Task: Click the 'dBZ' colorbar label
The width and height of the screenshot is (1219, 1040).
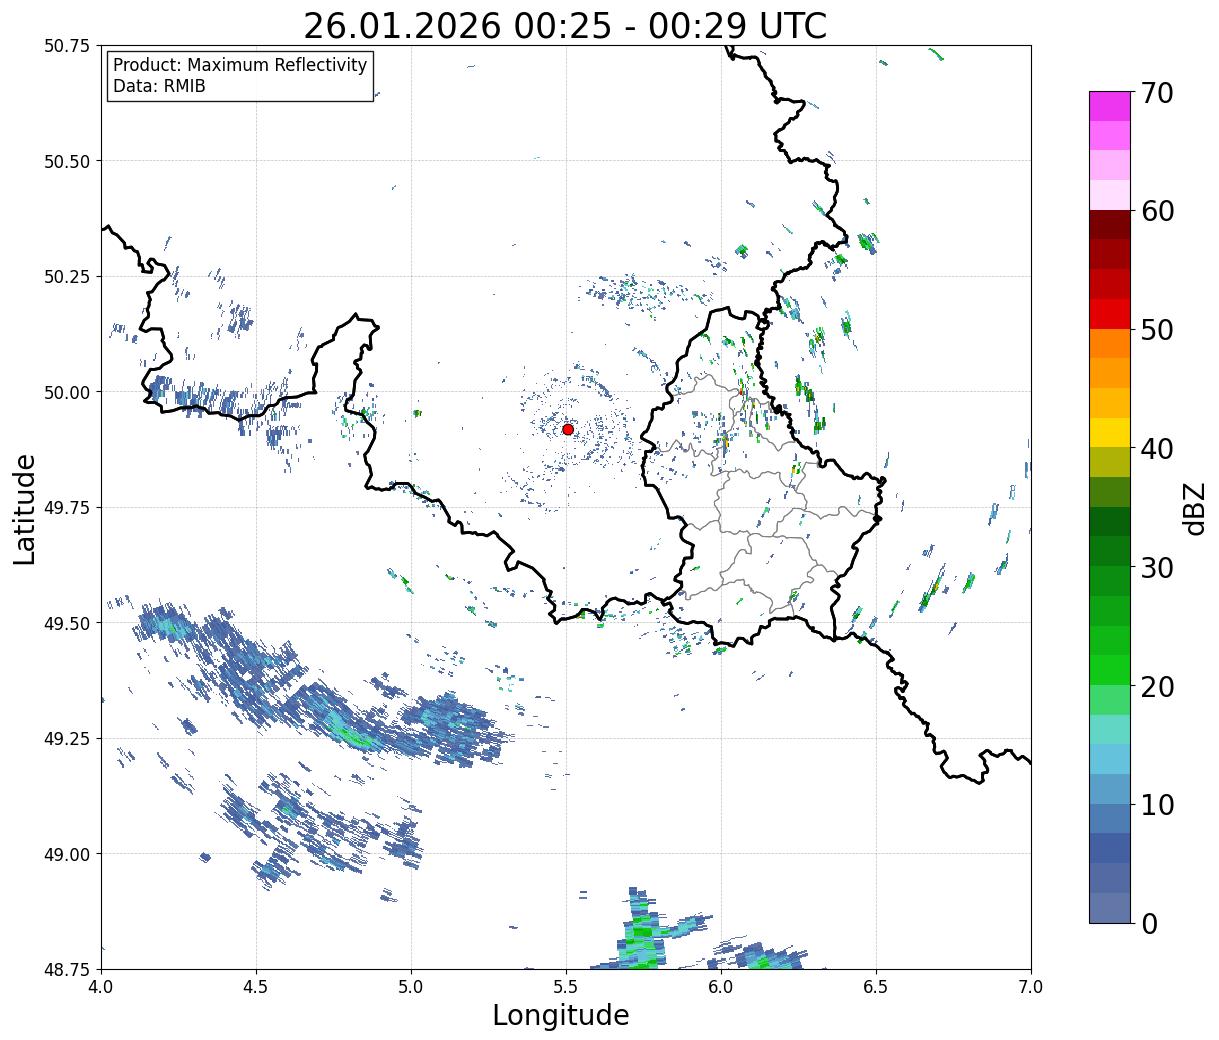Action: [x=1194, y=509]
